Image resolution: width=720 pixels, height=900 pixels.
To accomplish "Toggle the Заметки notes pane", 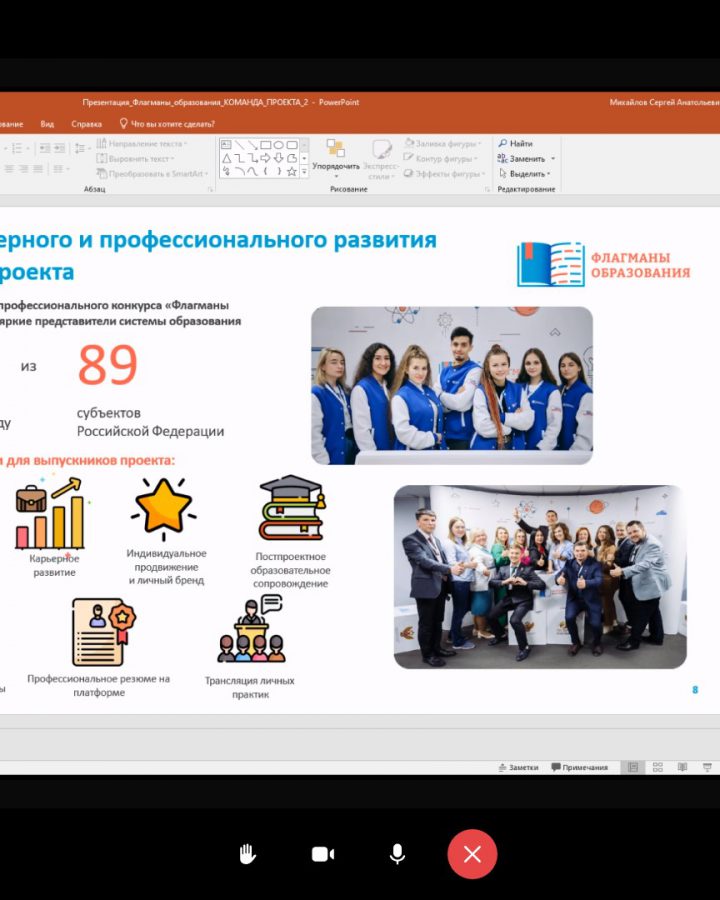I will [518, 767].
